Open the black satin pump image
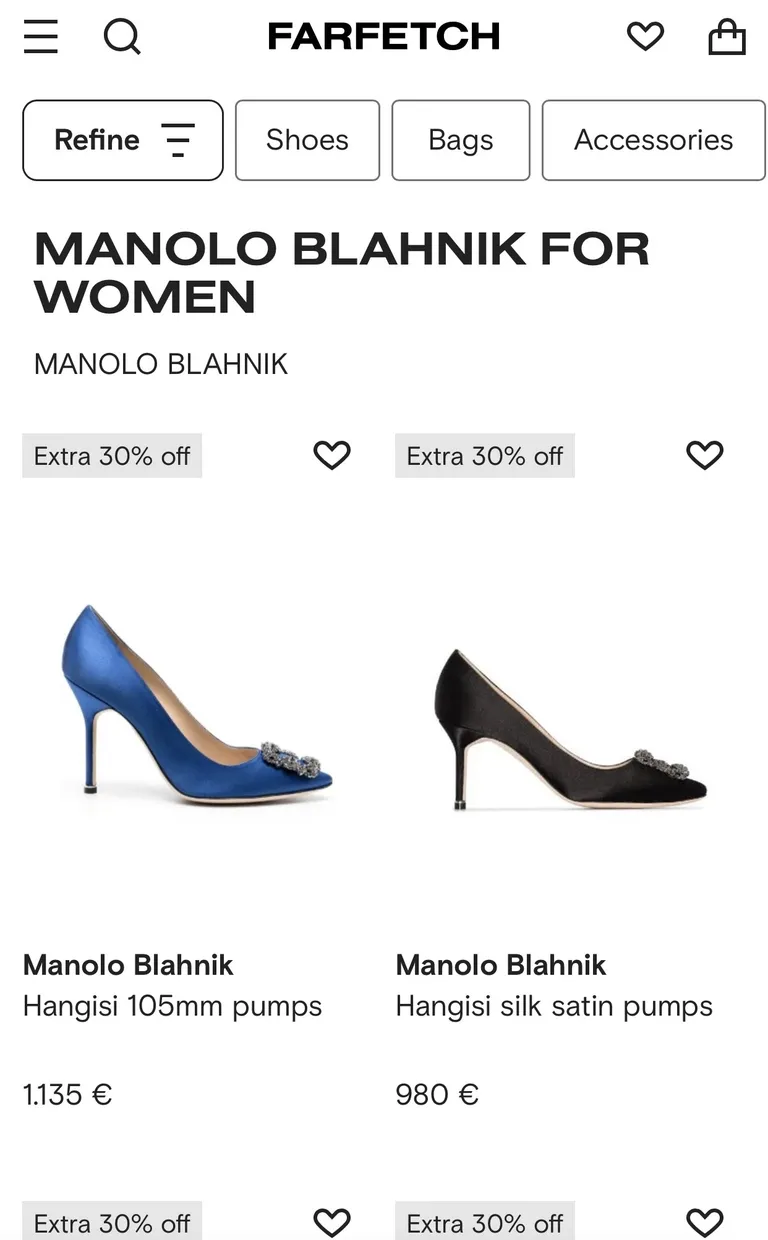This screenshot has width=768, height=1240. click(570, 729)
